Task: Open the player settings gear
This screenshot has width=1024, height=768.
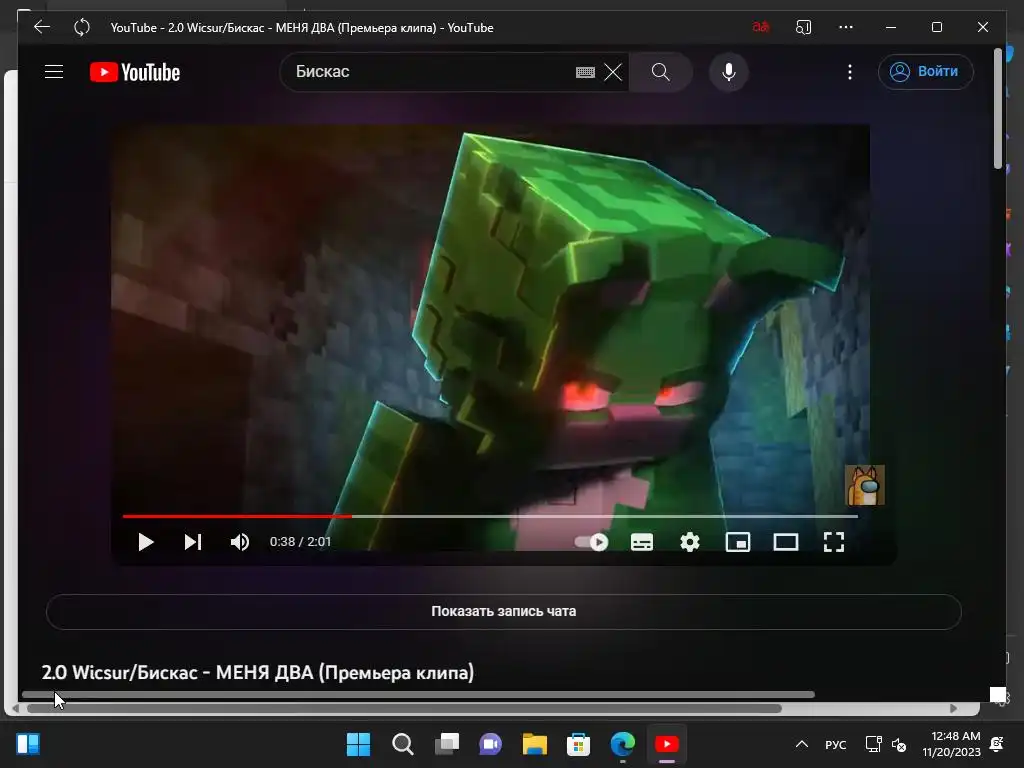Action: [690, 542]
